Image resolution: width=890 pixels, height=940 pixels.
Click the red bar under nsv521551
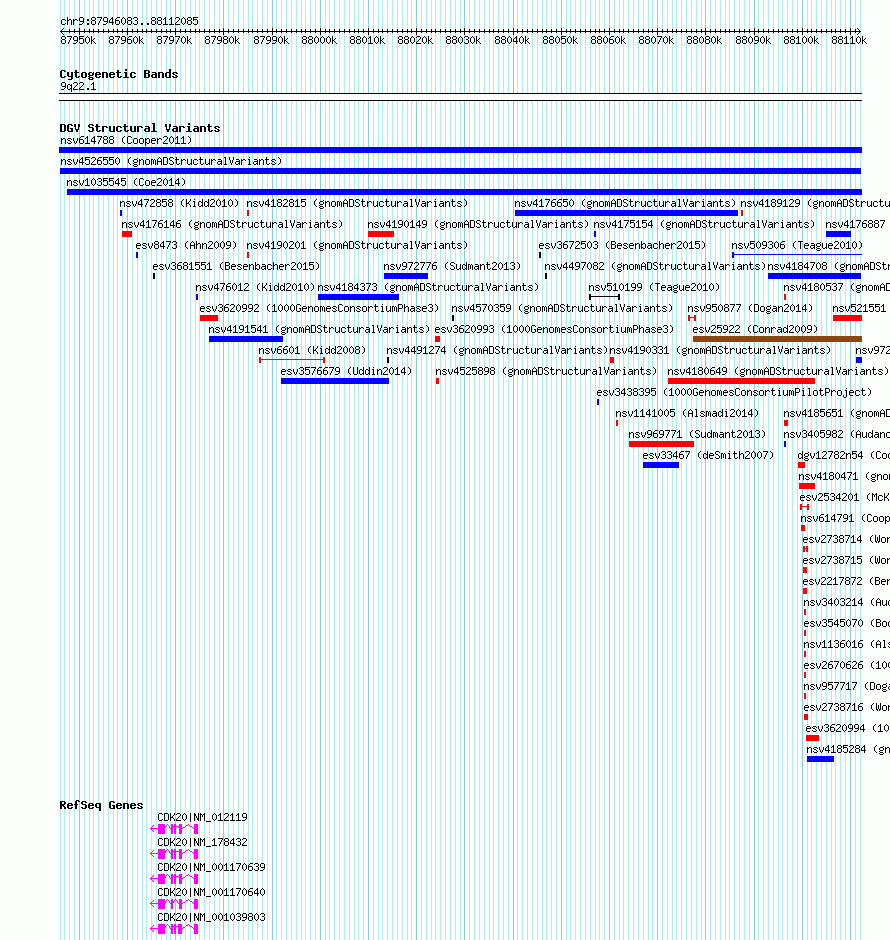[x=847, y=318]
